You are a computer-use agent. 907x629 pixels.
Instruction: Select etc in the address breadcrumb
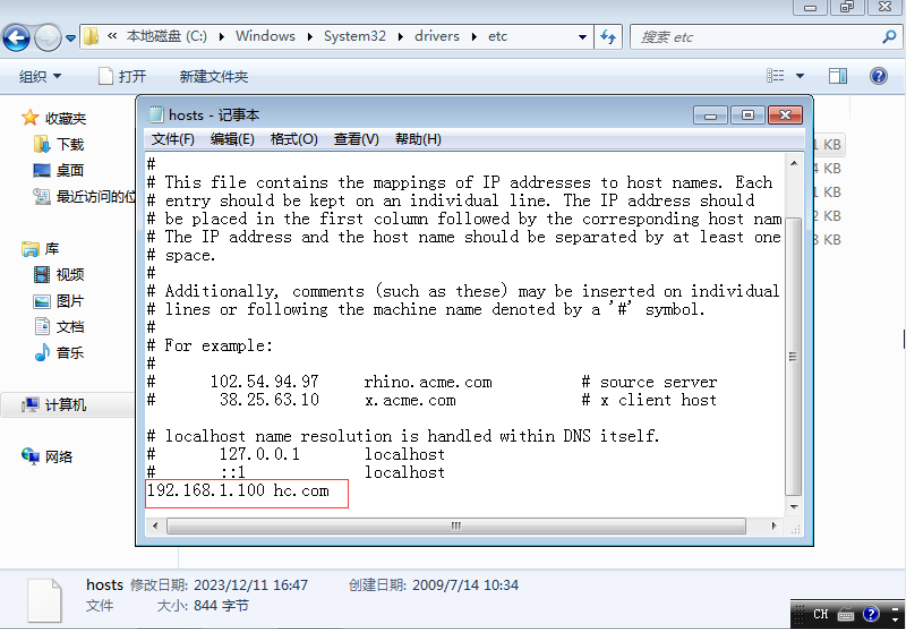coord(497,36)
